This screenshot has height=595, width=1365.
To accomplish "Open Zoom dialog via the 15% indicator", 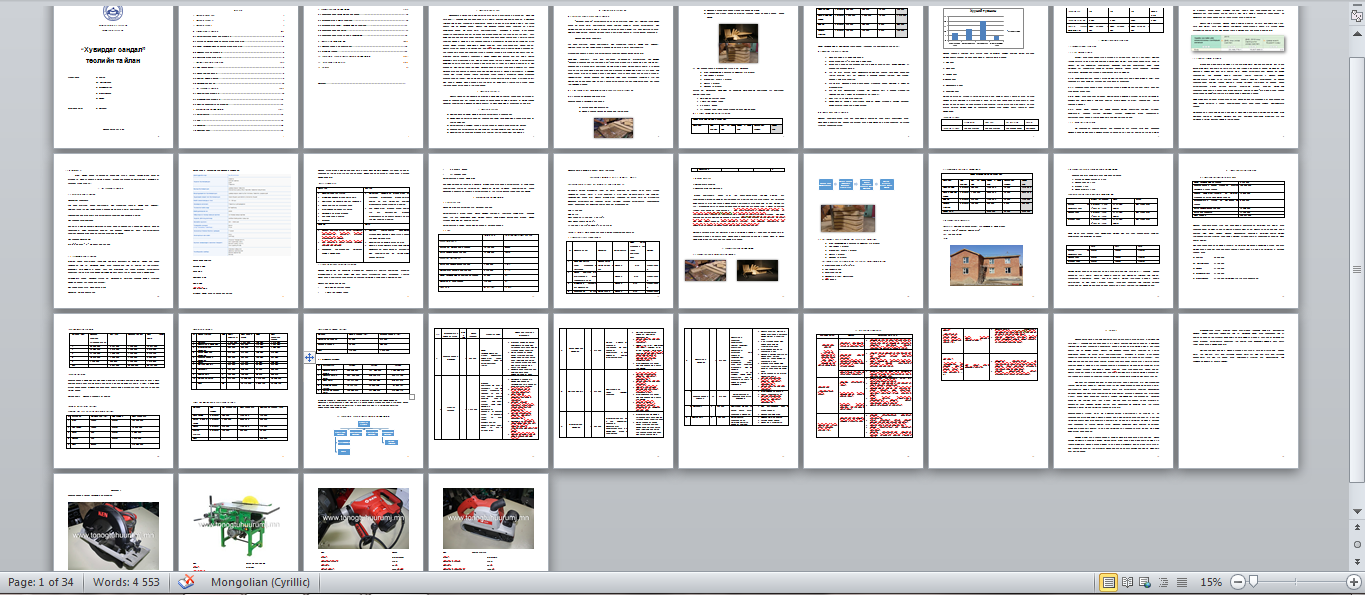I will [1210, 581].
